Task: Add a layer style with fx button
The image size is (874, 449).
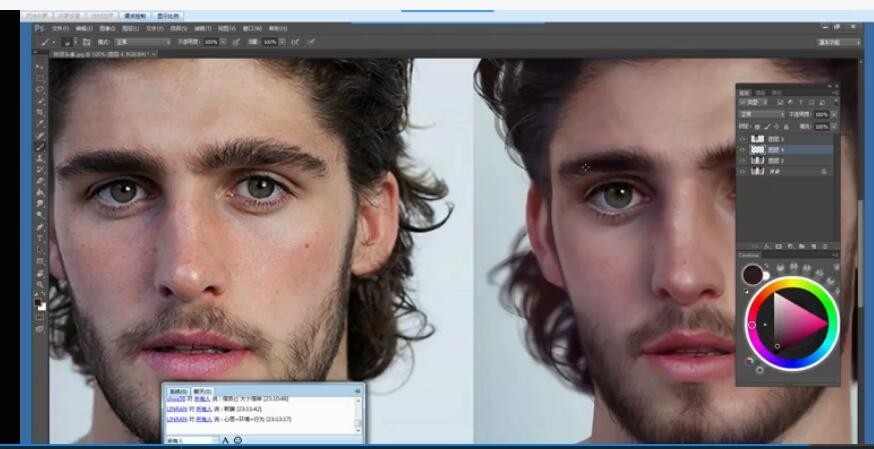Action: coord(767,246)
